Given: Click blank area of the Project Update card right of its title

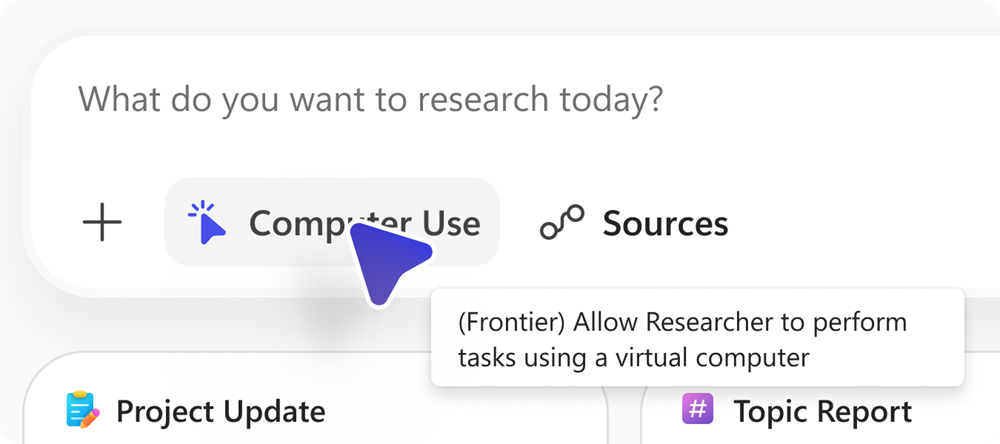Looking at the screenshot, I should [460, 411].
